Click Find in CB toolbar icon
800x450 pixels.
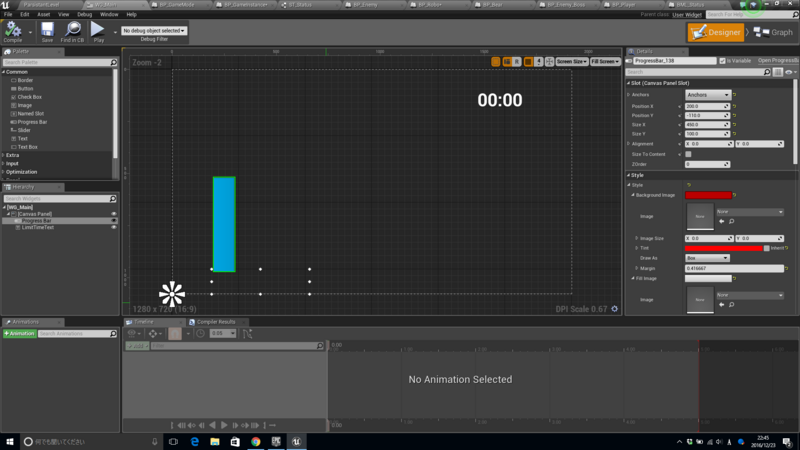click(72, 32)
